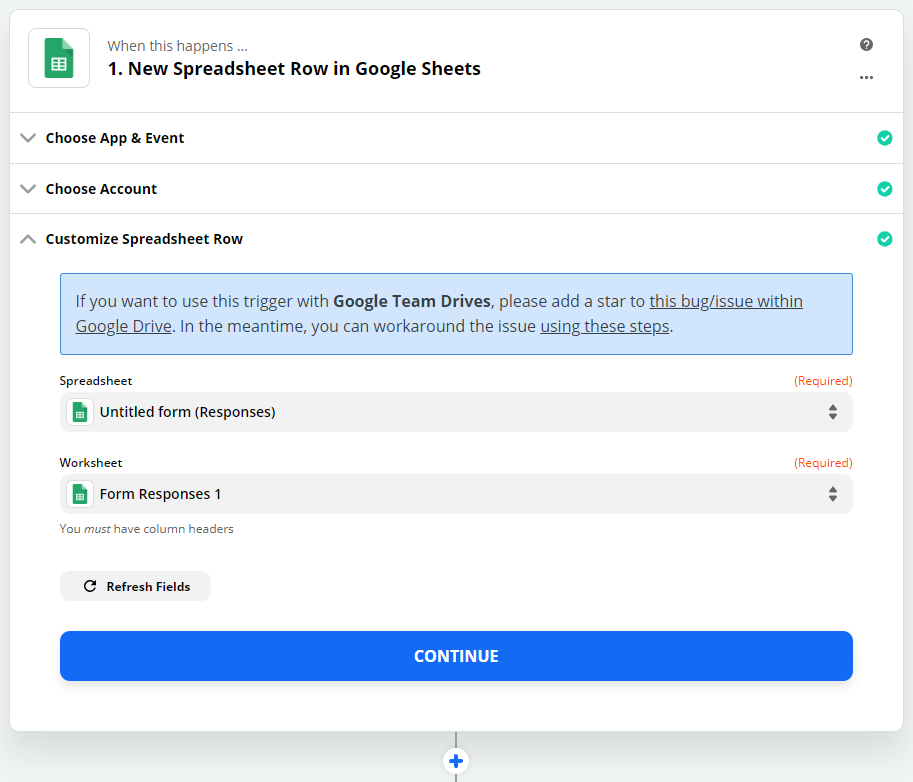
Task: Click the step title New Spreadsheet Row in Google Sheets
Action: 294,69
